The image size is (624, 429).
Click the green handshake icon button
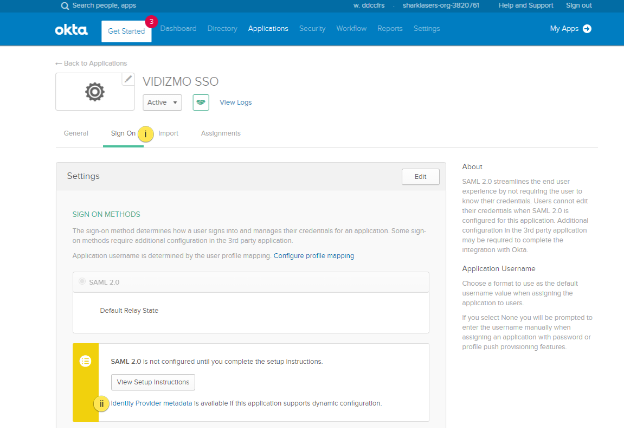pyautogui.click(x=201, y=103)
